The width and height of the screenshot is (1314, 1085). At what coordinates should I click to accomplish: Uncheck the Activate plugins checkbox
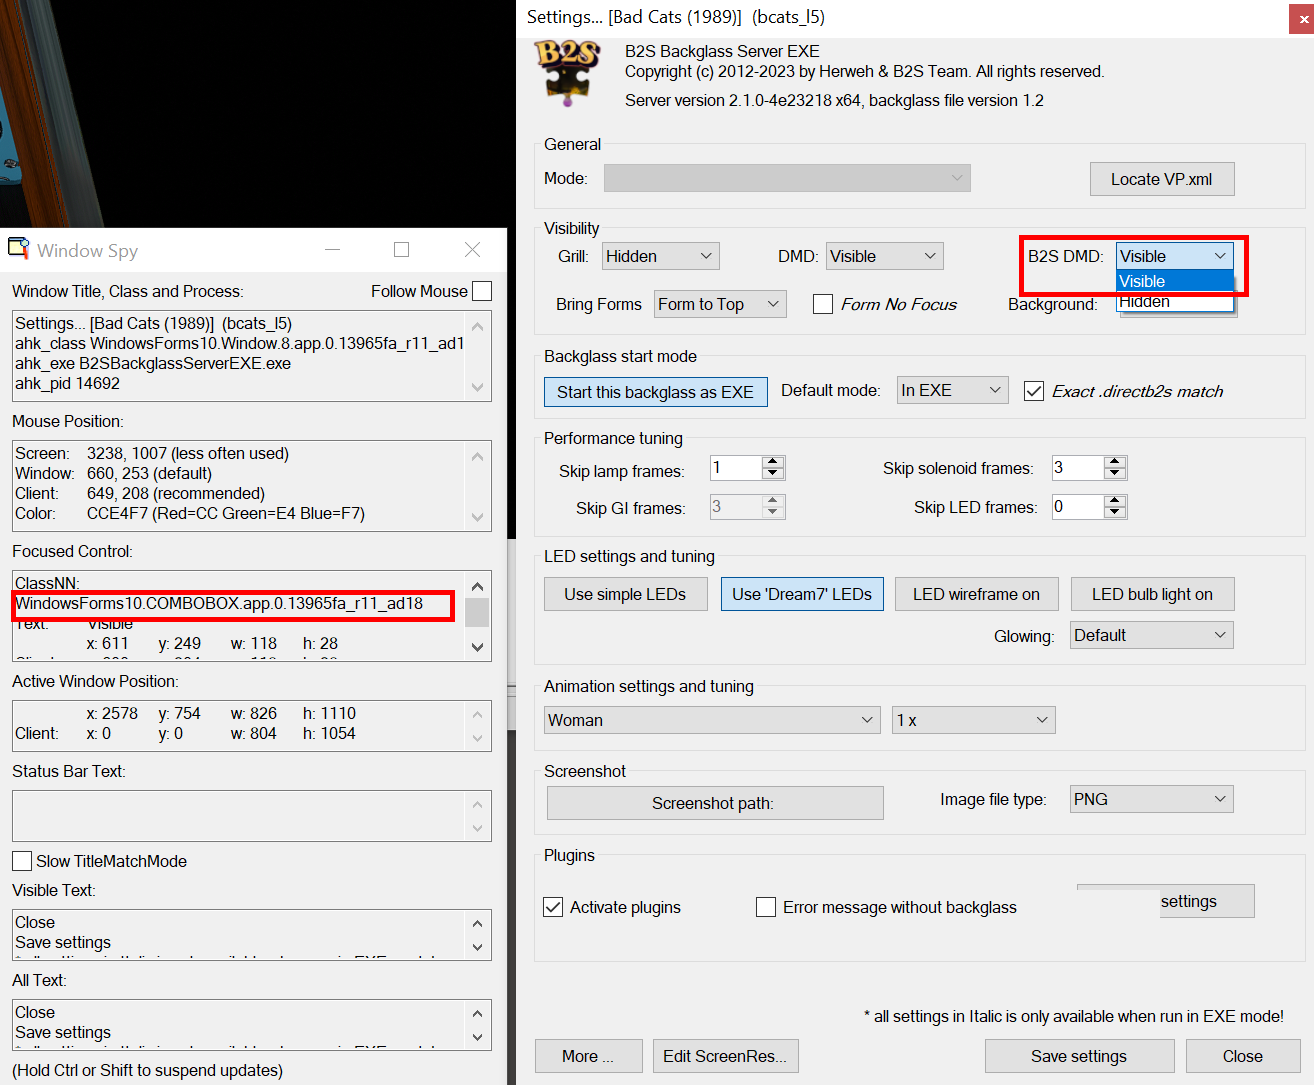[x=553, y=907]
